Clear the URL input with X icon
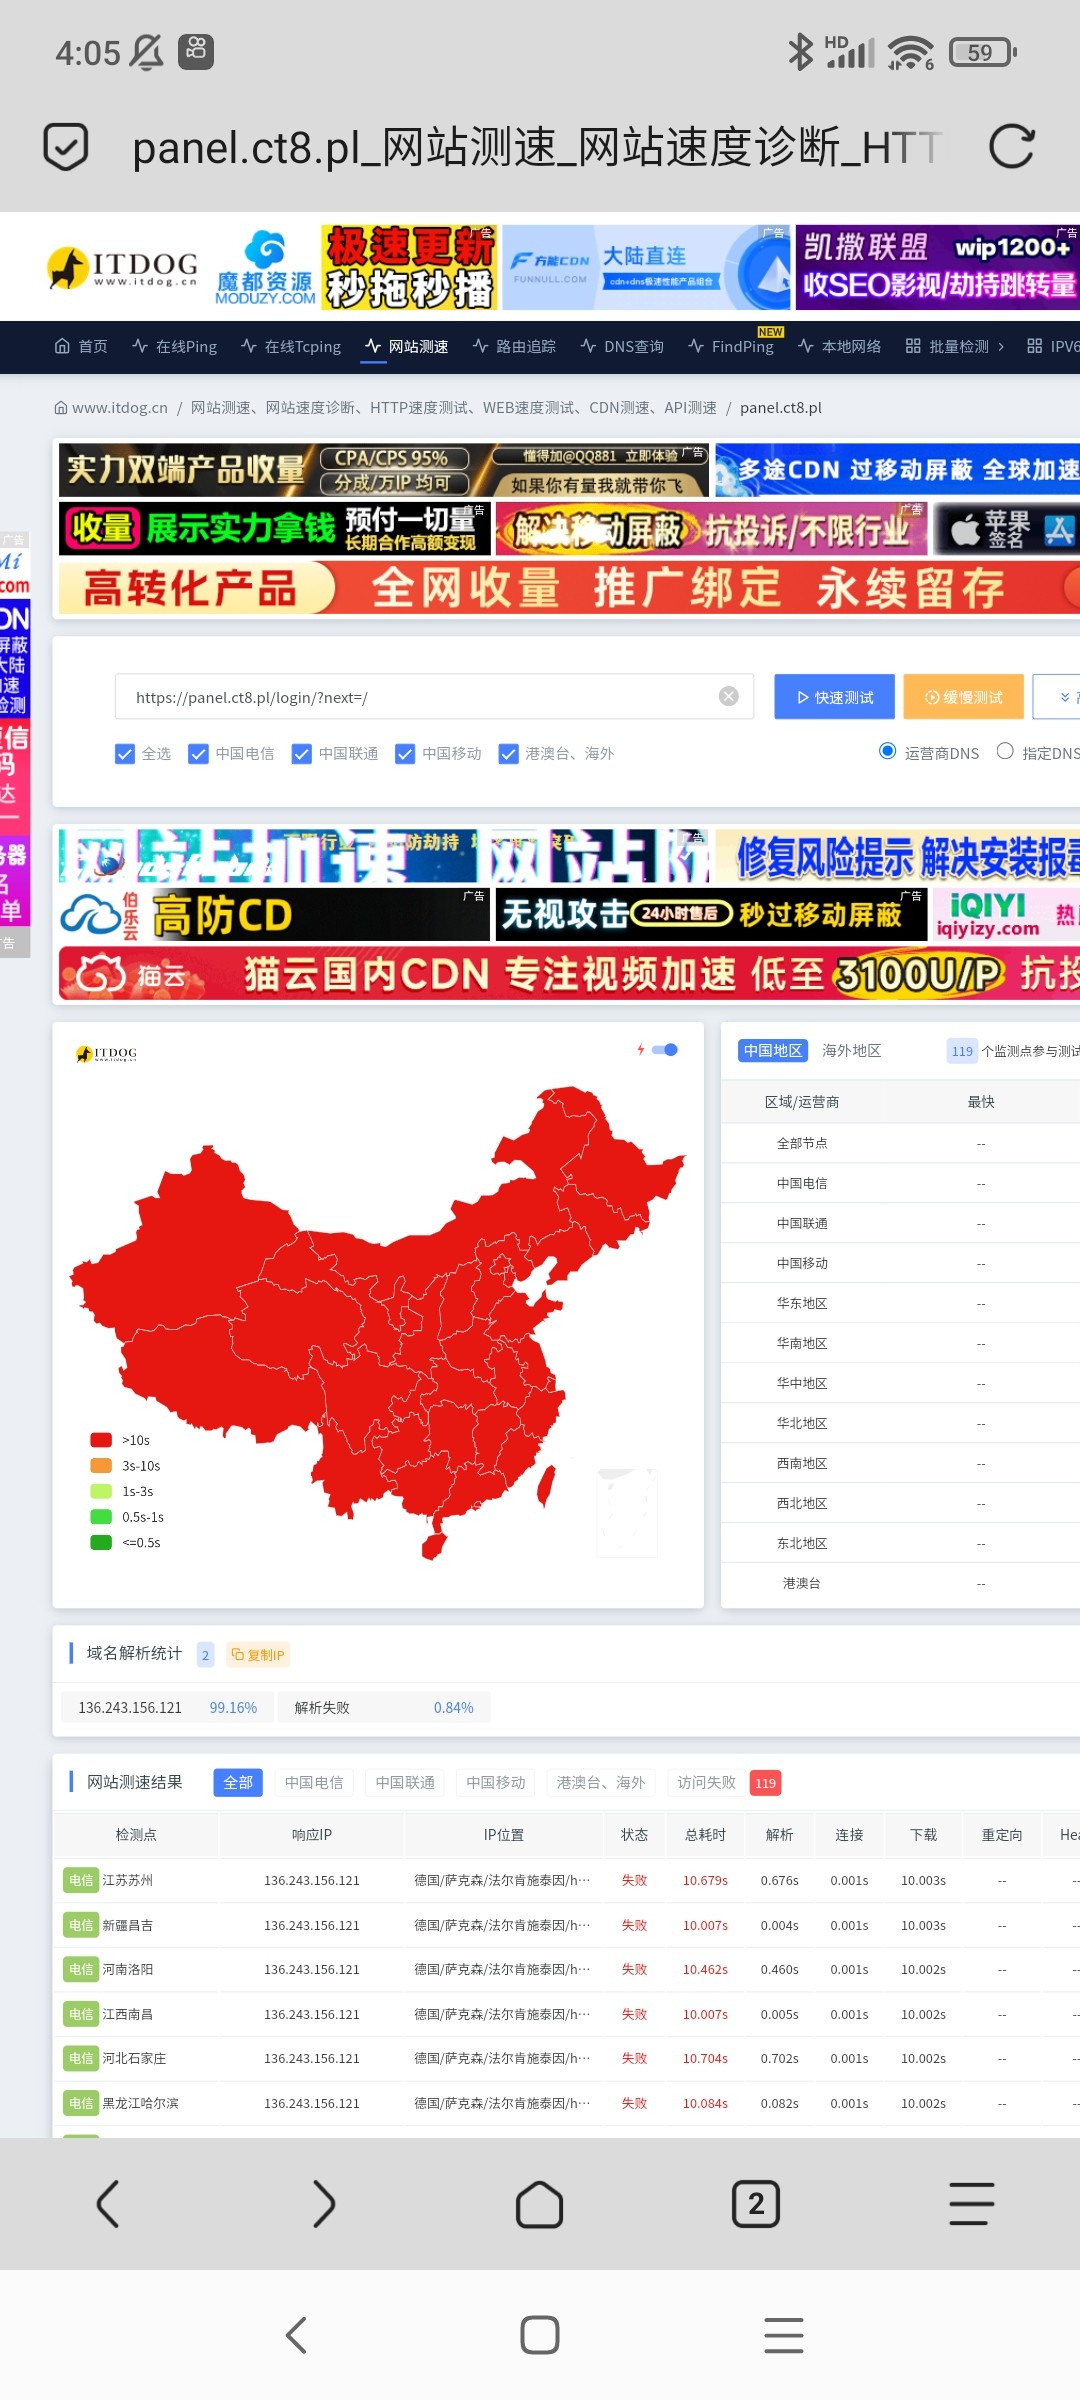The width and height of the screenshot is (1080, 2400). pos(729,697)
